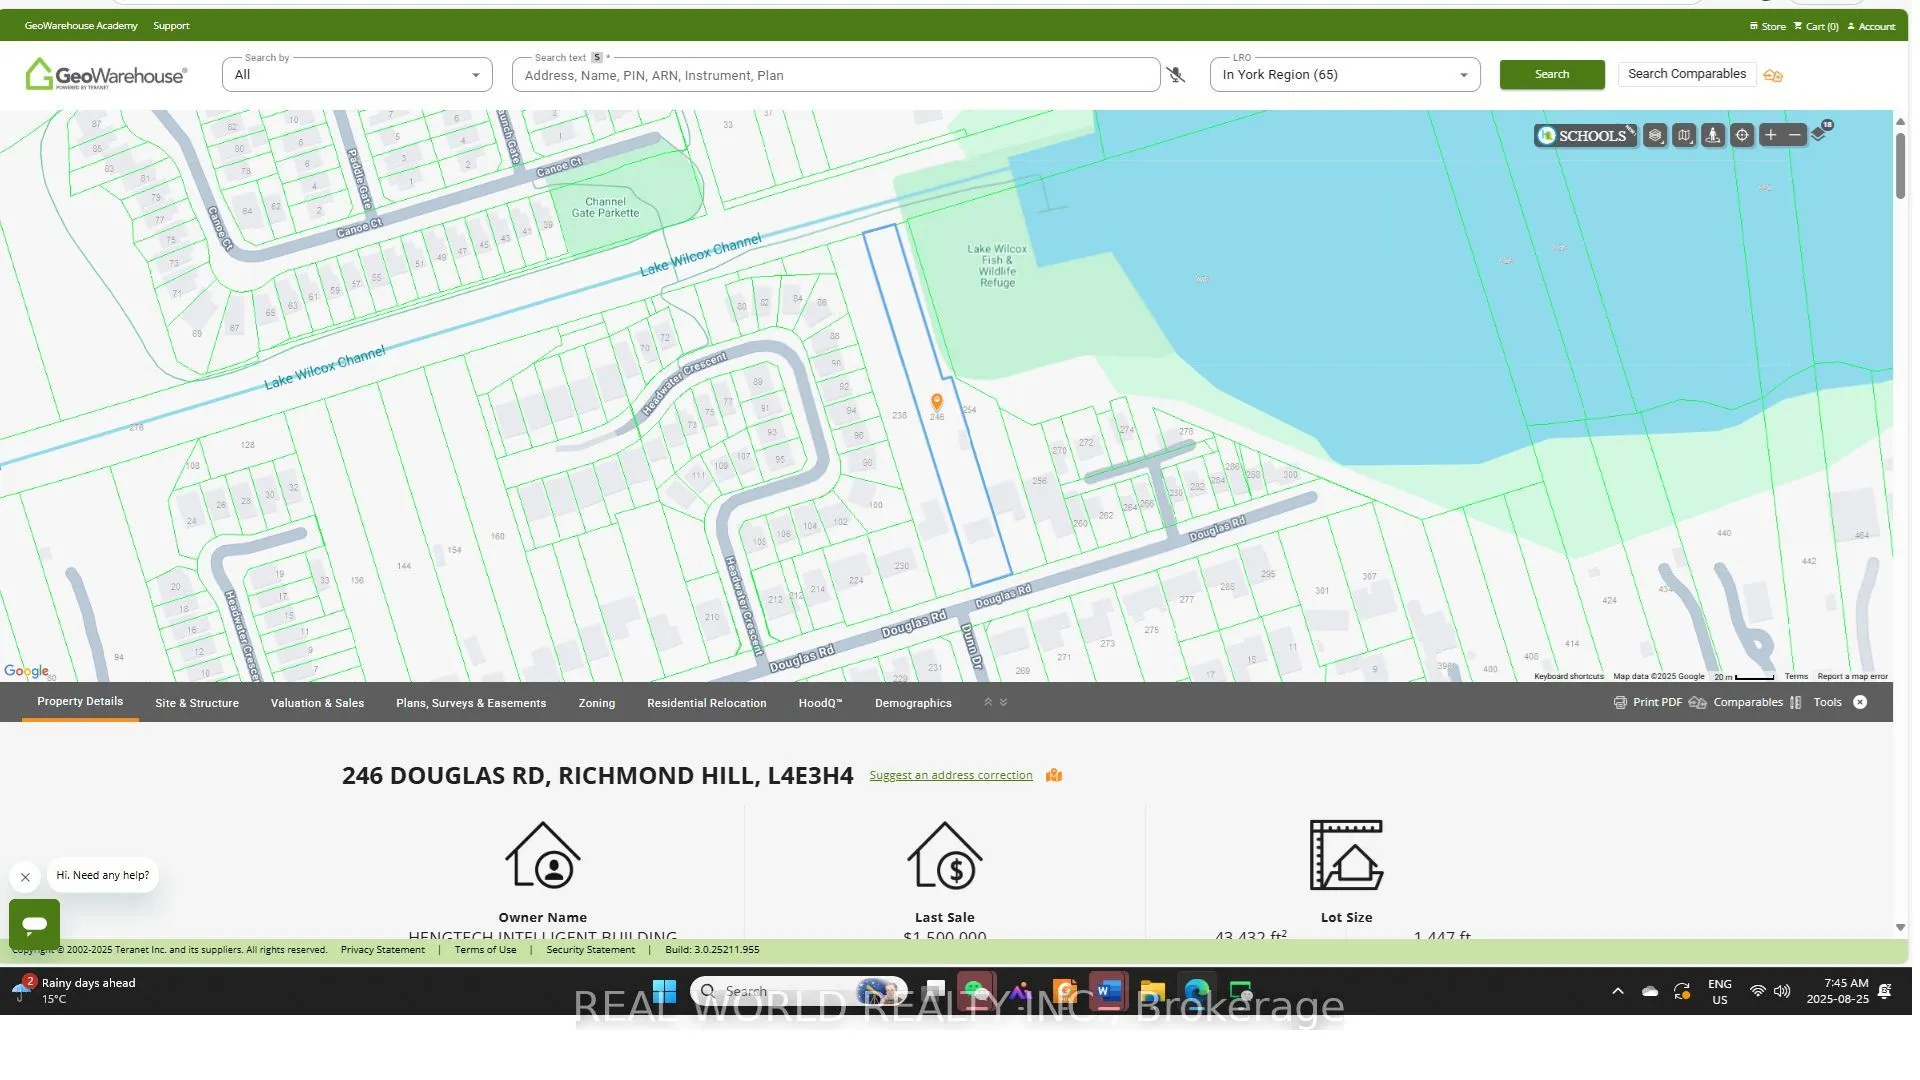Click the Last Sale dollar house icon
Viewport: 1920px width, 1080px height.
pyautogui.click(x=945, y=855)
